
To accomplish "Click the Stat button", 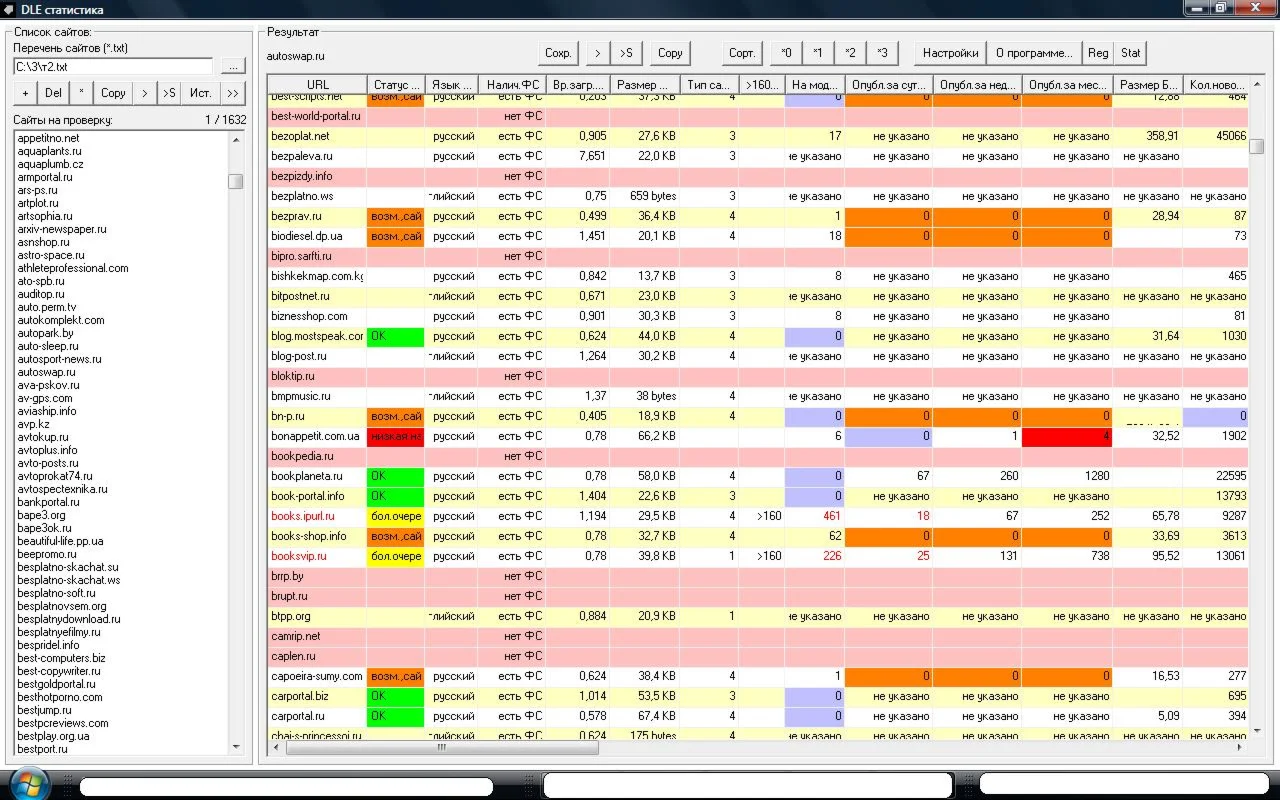I will (1130, 53).
